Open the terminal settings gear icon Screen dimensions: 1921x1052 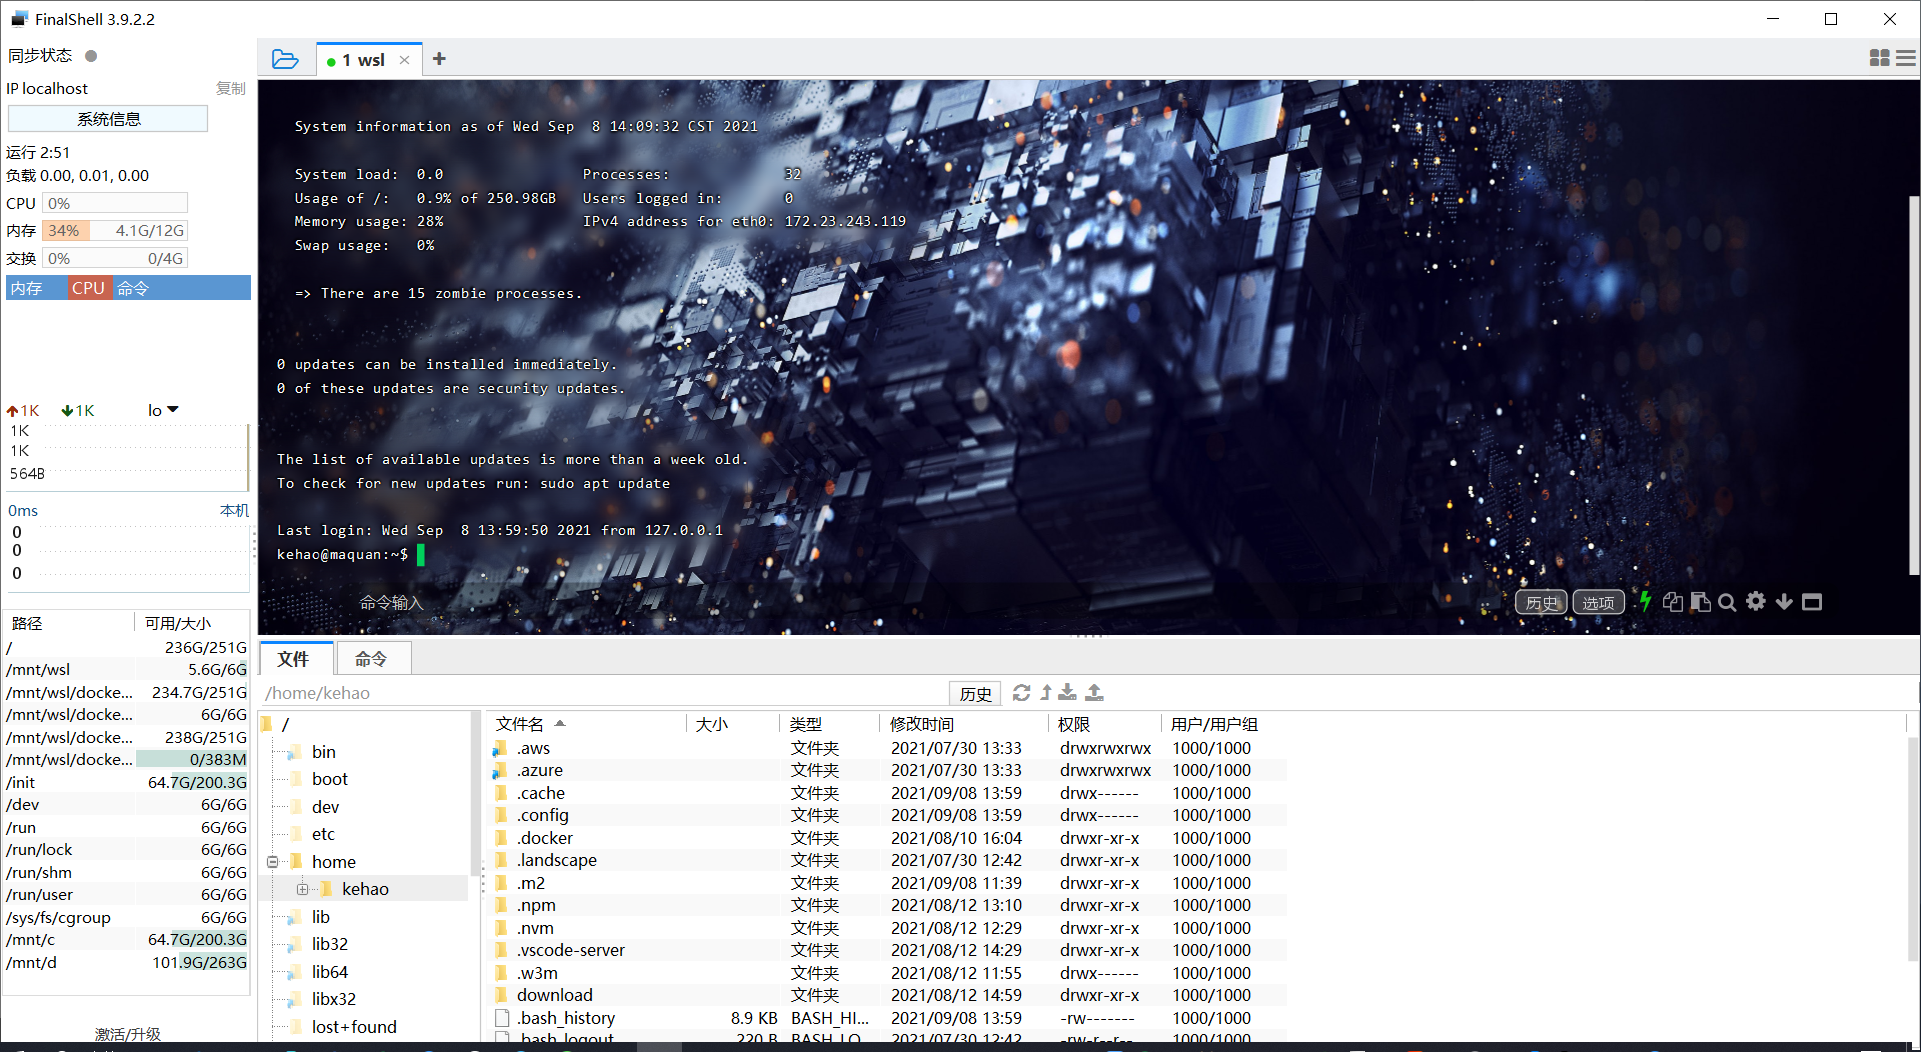pos(1756,601)
